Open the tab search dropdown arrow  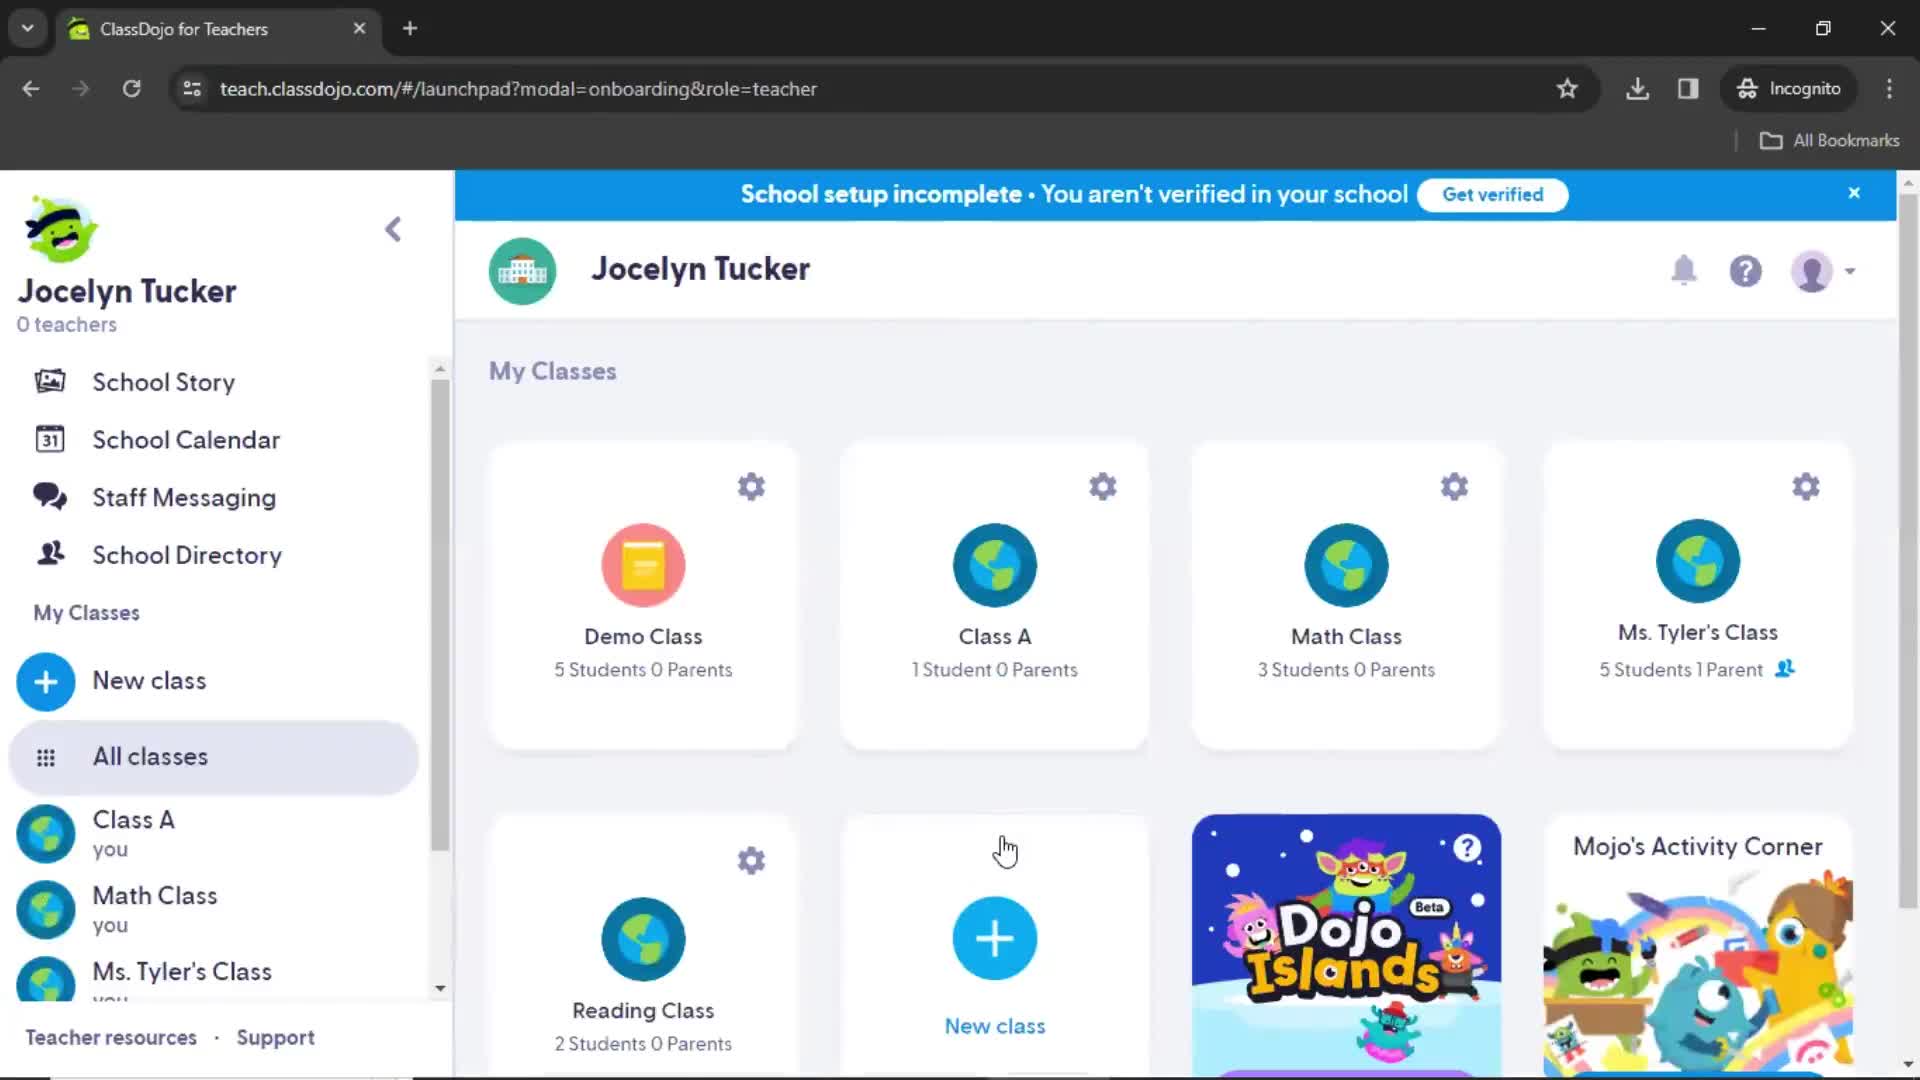click(28, 28)
